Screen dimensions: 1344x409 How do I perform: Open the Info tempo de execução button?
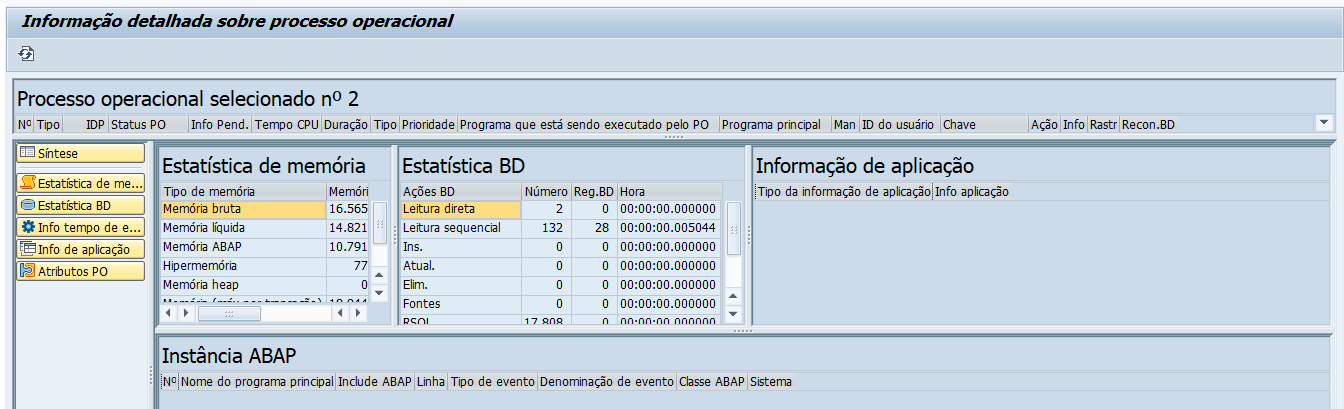point(80,227)
